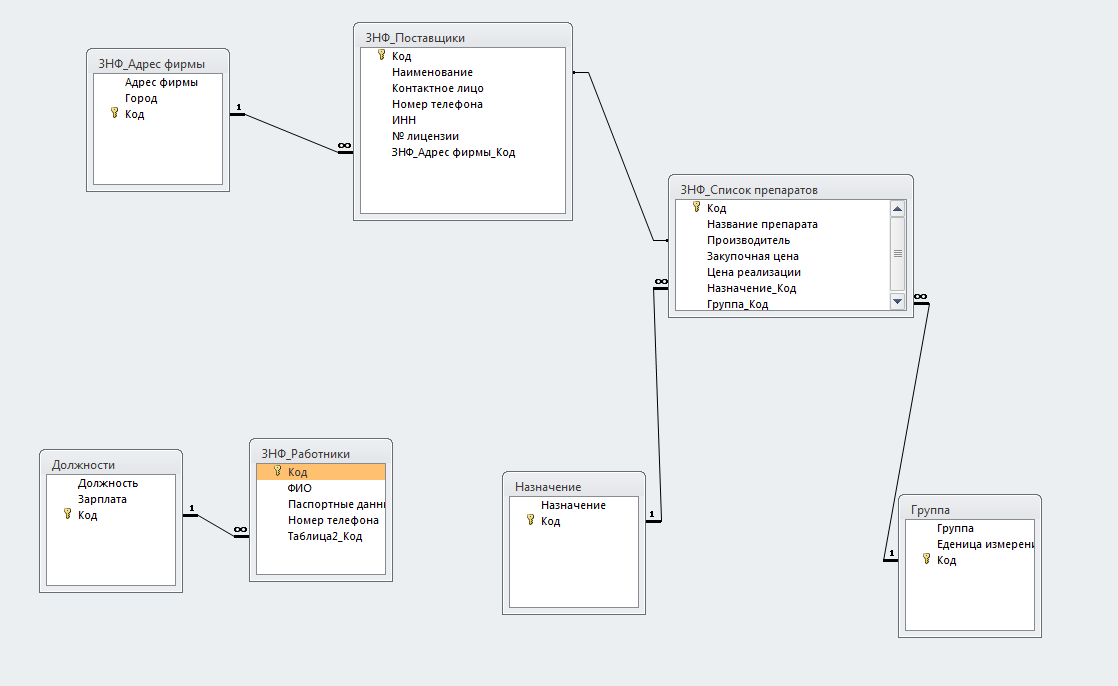Click scroll down arrow in 3НФ_Список препаратов

coord(898,302)
